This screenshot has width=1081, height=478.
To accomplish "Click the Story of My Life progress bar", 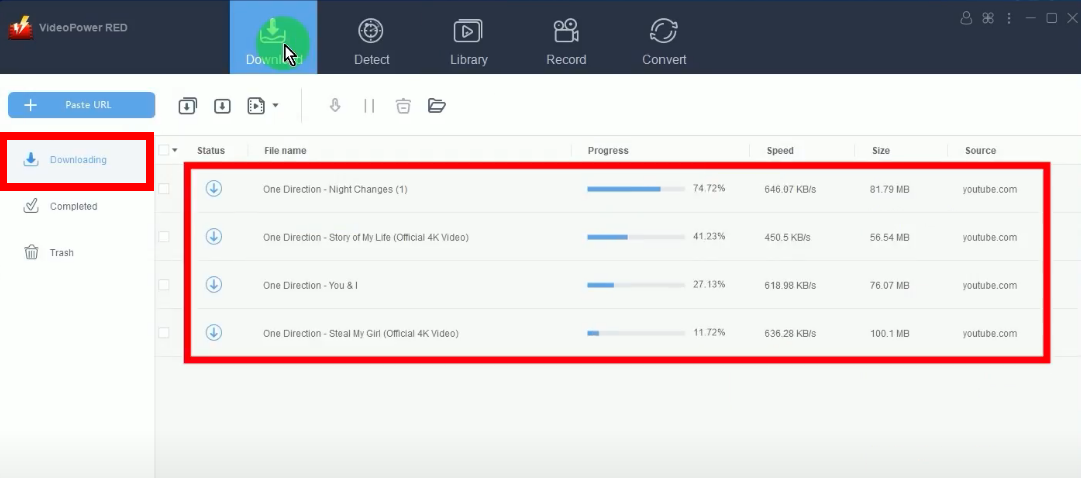I will tap(636, 237).
